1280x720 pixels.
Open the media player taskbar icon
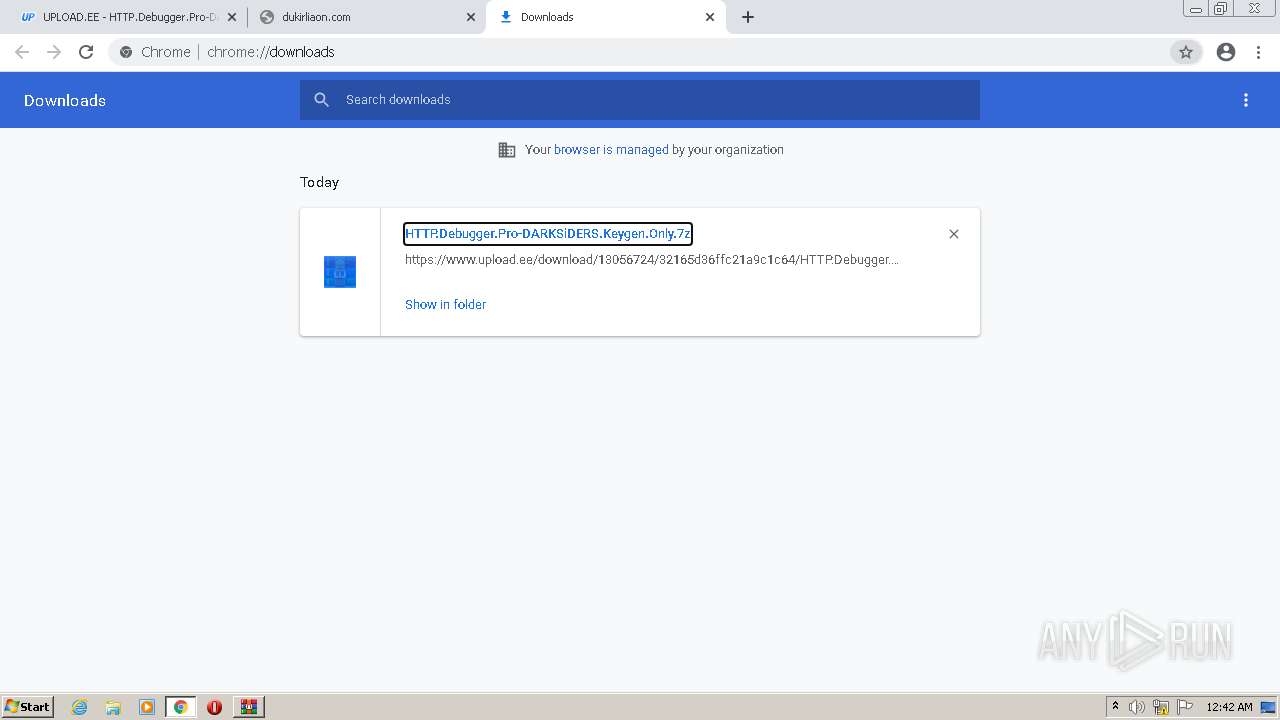[x=147, y=707]
